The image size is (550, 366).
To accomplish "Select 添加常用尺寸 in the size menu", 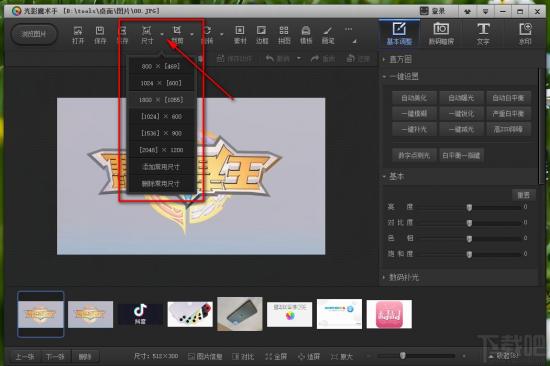I will pos(161,167).
